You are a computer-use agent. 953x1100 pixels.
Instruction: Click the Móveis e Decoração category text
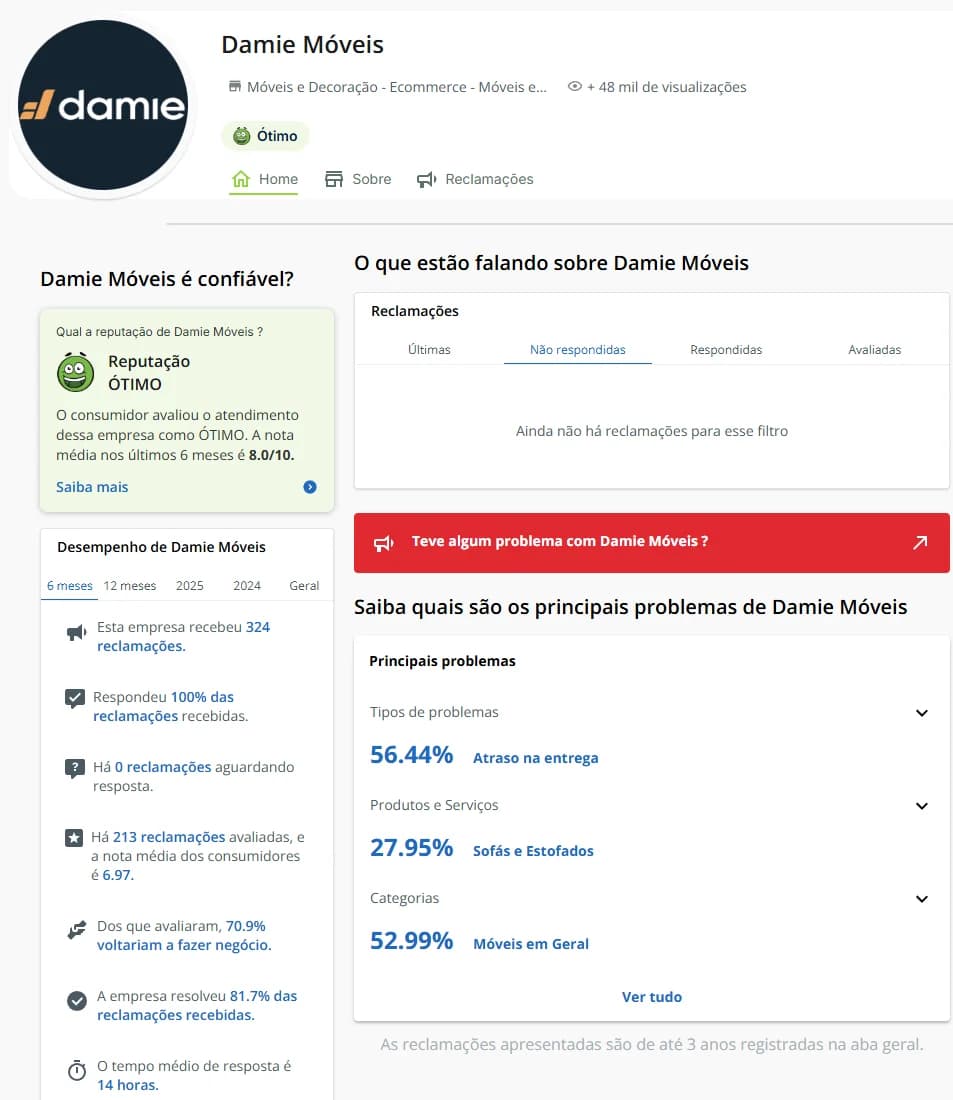click(x=396, y=87)
